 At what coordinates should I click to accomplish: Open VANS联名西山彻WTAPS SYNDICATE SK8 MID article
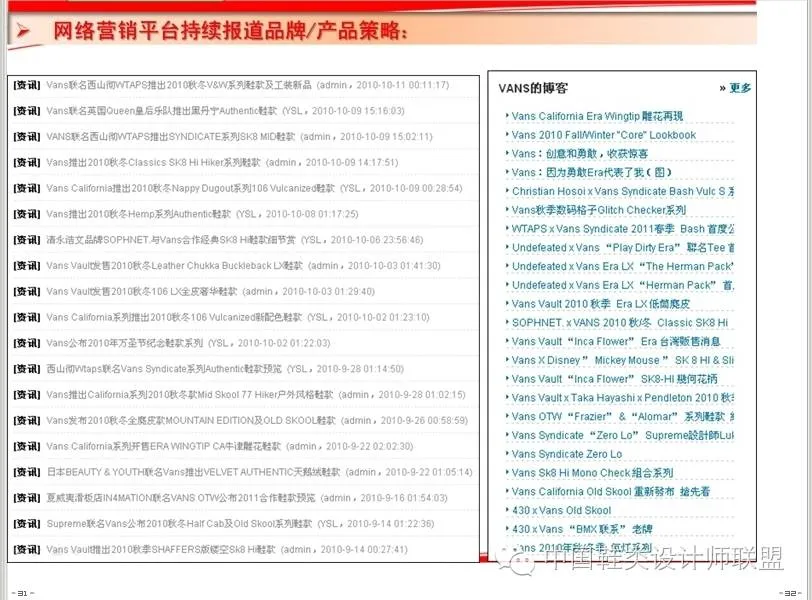click(170, 137)
